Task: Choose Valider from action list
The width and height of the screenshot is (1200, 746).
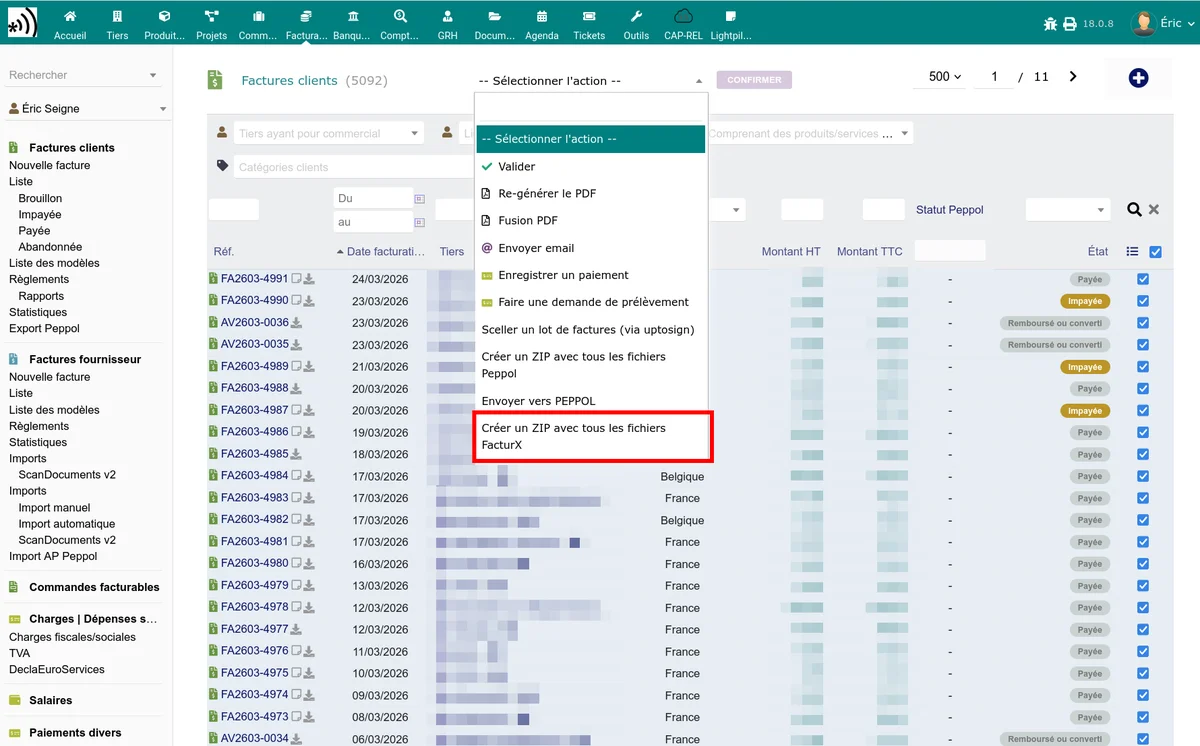Action: 591,167
